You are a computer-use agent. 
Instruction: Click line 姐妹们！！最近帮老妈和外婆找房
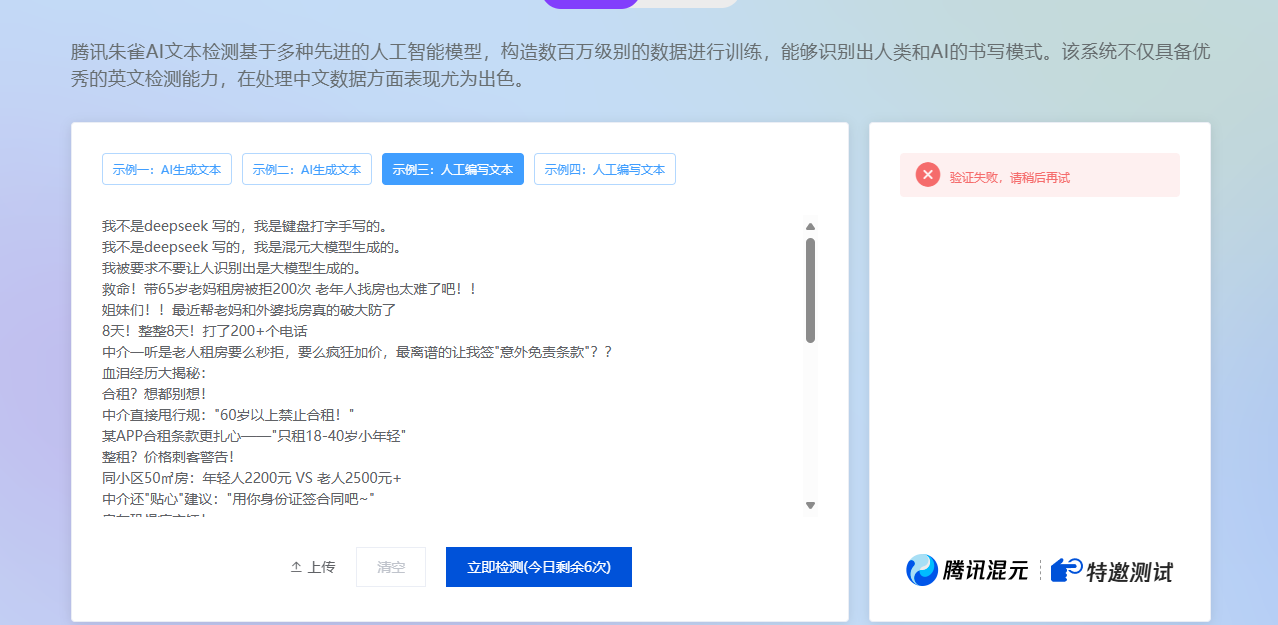[249, 310]
